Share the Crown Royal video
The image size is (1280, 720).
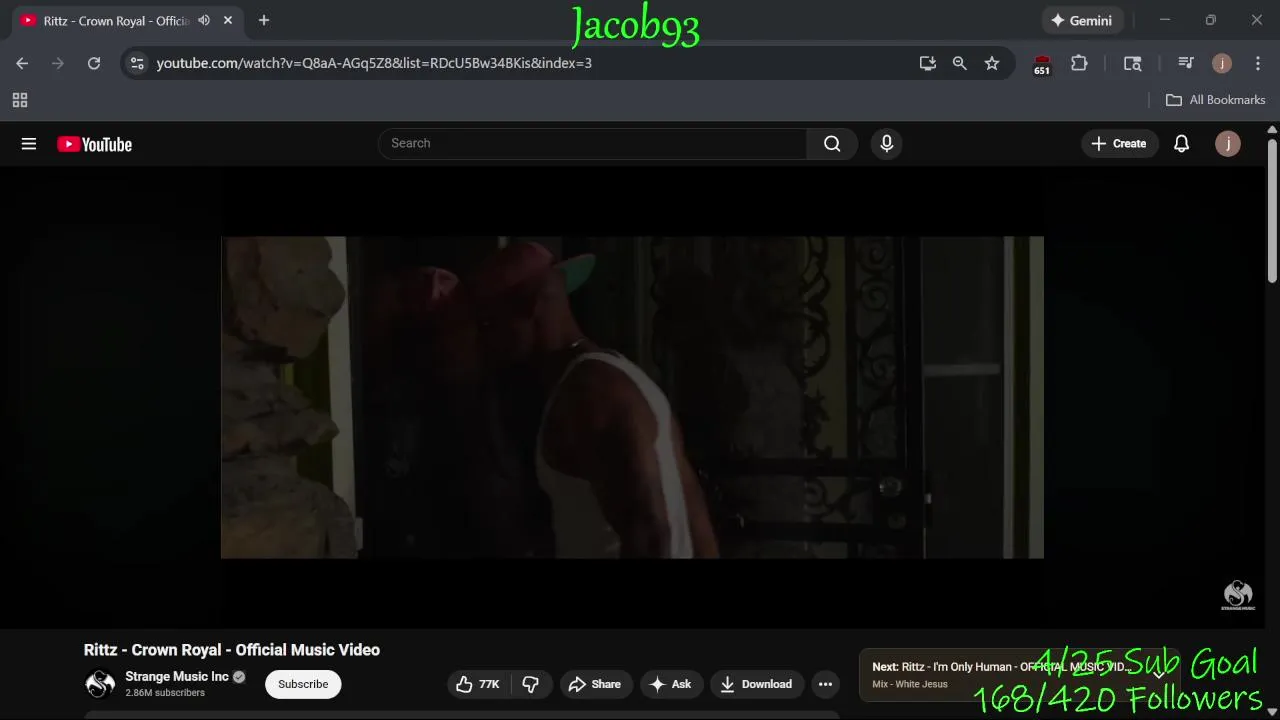point(595,684)
